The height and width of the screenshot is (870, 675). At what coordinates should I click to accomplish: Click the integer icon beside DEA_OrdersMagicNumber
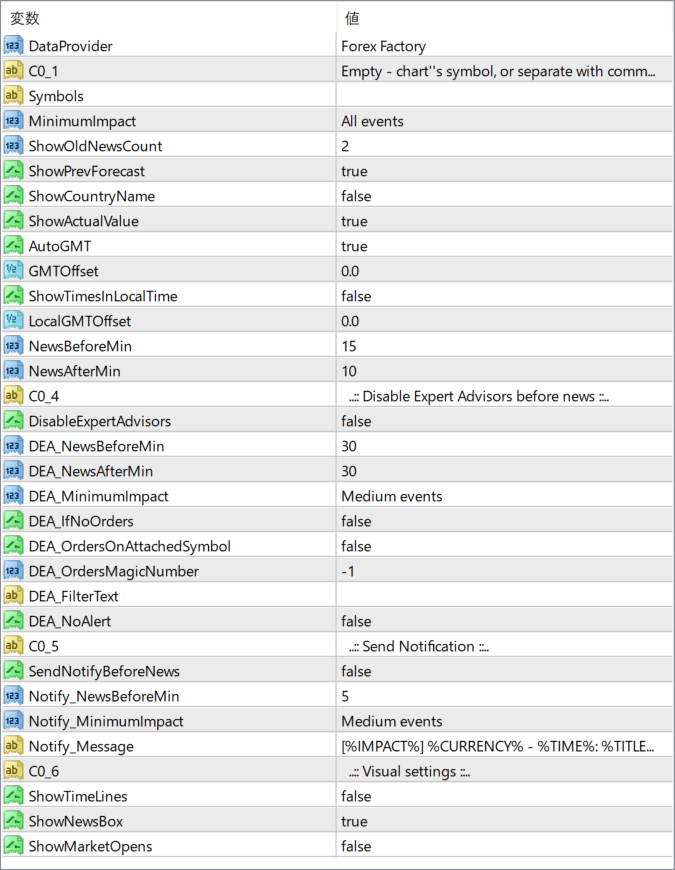13,571
